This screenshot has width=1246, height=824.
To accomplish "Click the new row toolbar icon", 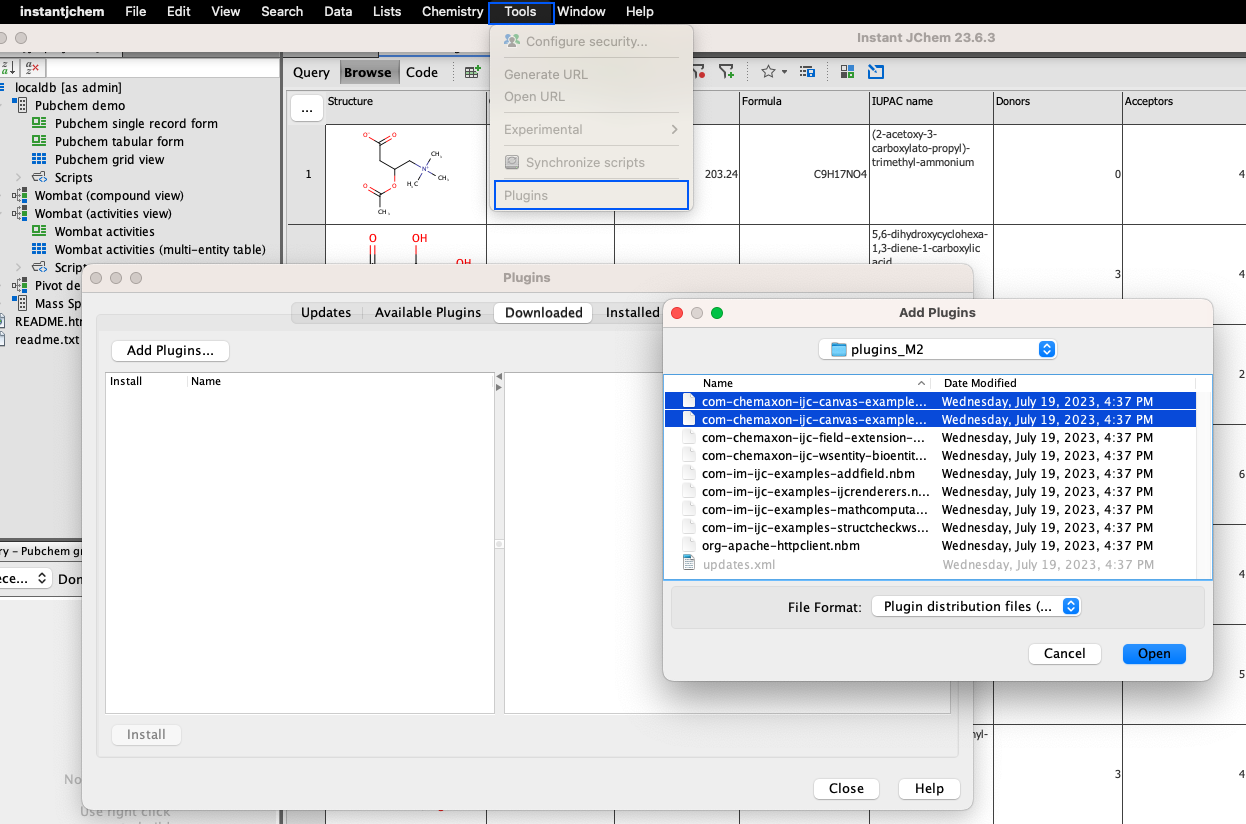I will point(469,71).
